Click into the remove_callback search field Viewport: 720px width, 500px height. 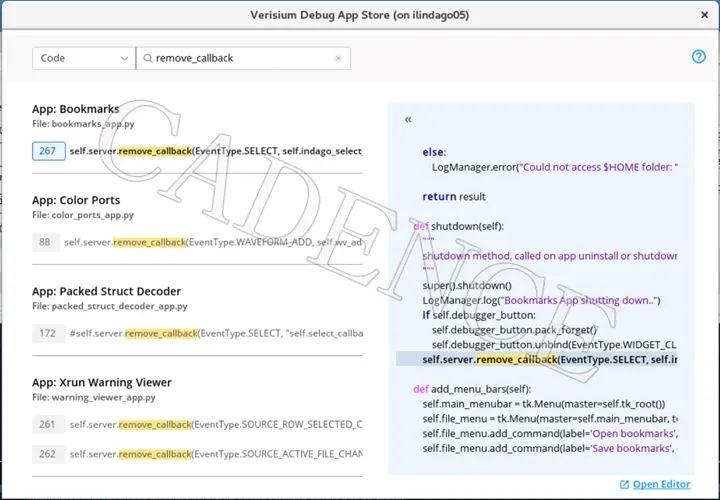tap(240, 58)
